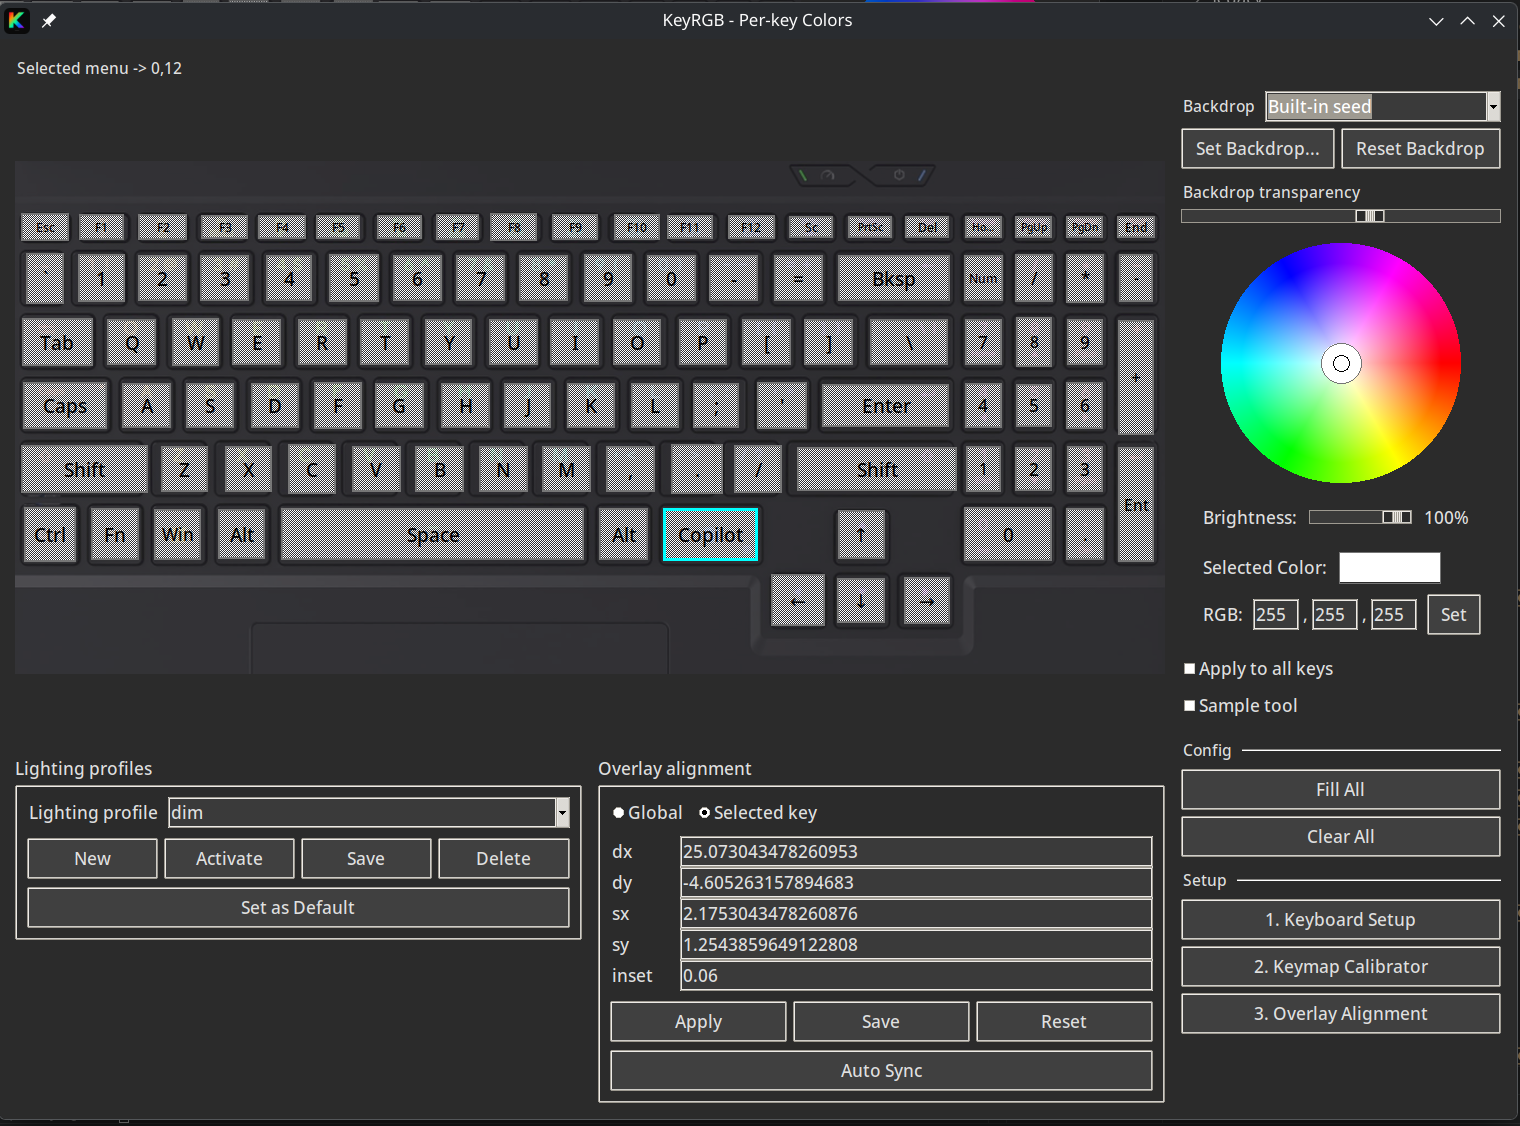Screen dimensions: 1520x1126
Task: Select the Tab key
Action: point(57,343)
